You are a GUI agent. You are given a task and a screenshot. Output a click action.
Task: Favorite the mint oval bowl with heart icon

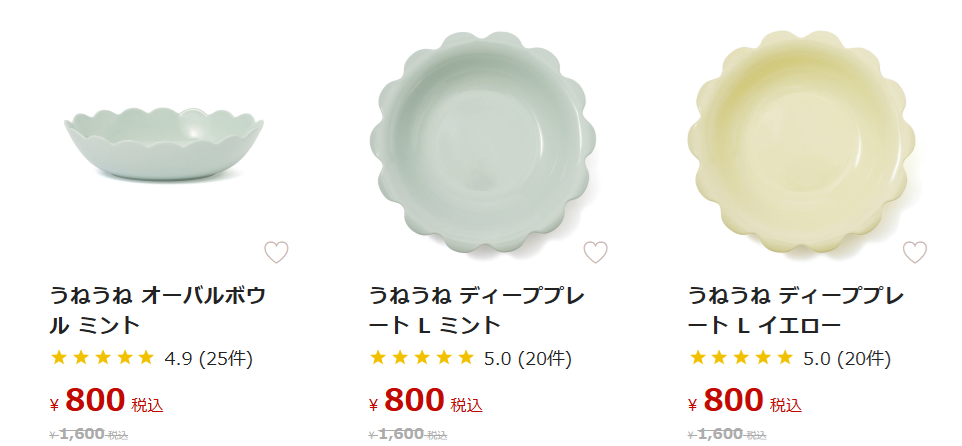click(276, 252)
